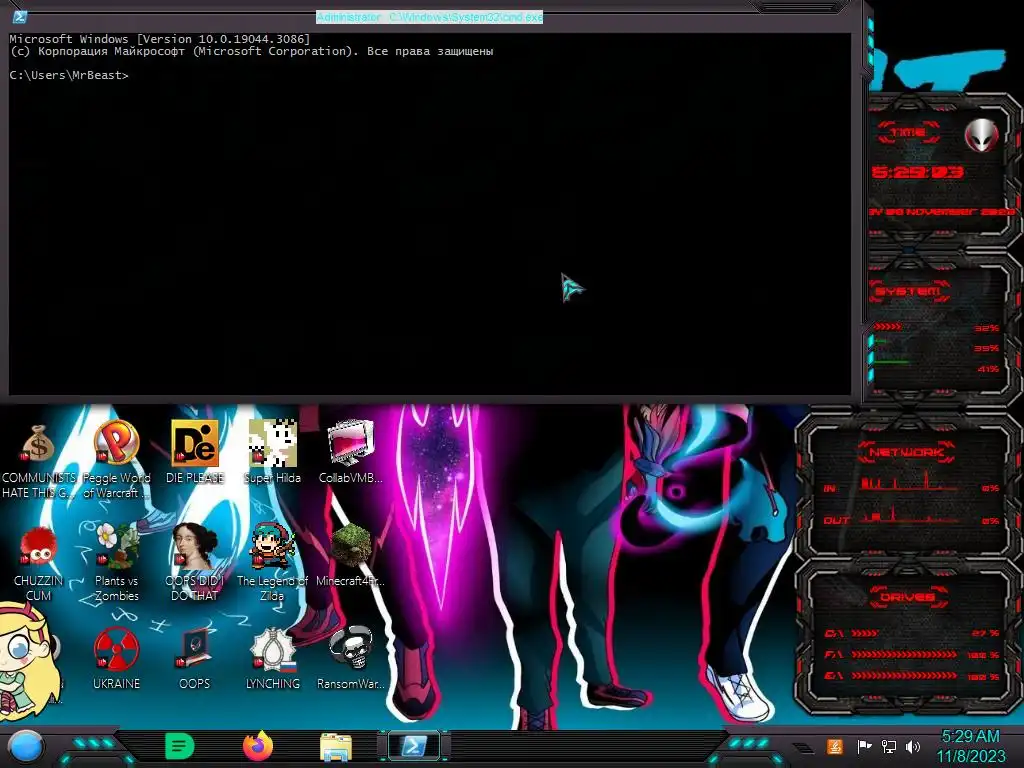
Task: Open the red radiation symbol UKRAINE icon
Action: (116, 657)
